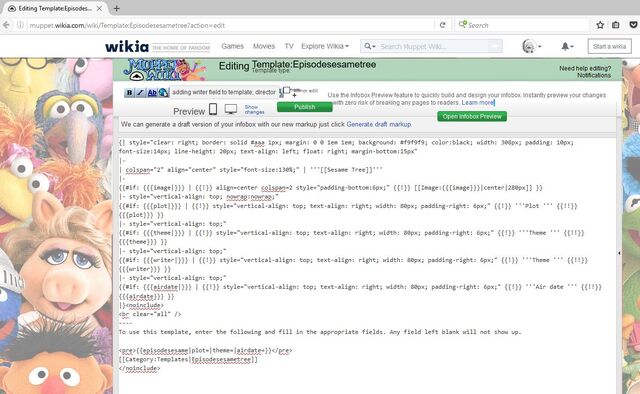Focus the edit summary field

click(224, 92)
